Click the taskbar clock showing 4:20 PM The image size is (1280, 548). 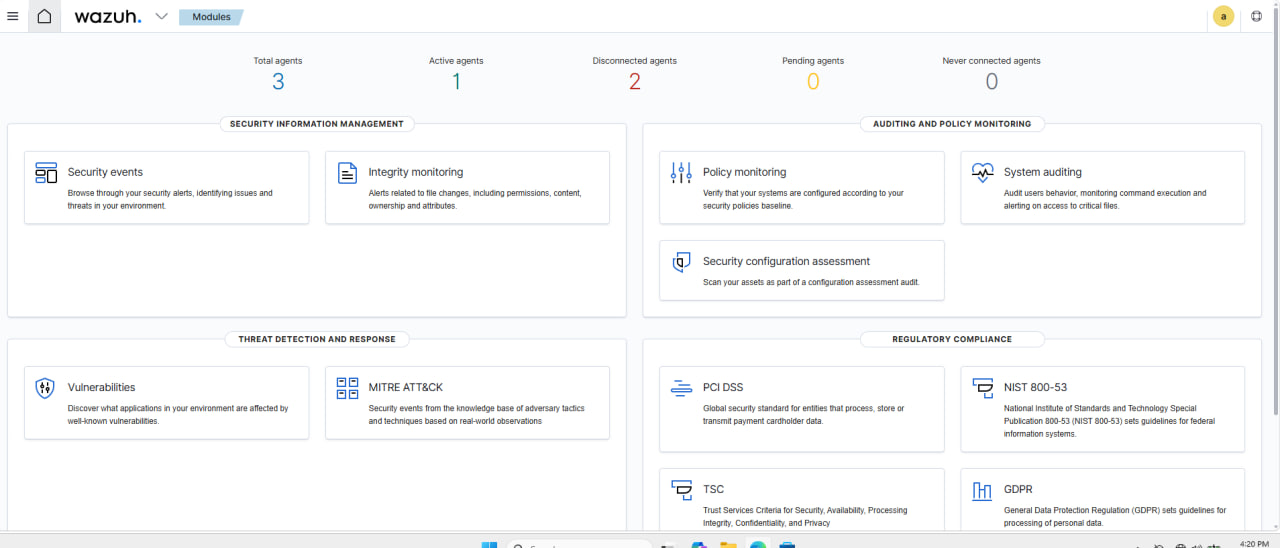tap(1253, 544)
